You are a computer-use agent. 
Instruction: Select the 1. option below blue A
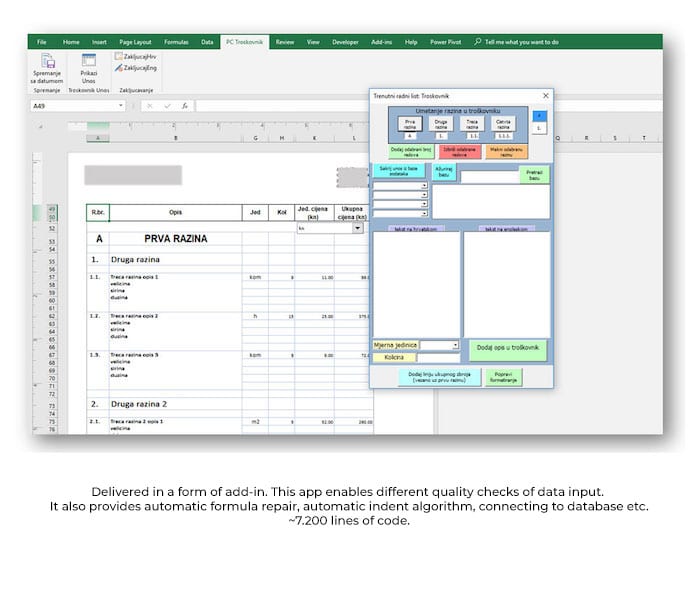pos(539,128)
